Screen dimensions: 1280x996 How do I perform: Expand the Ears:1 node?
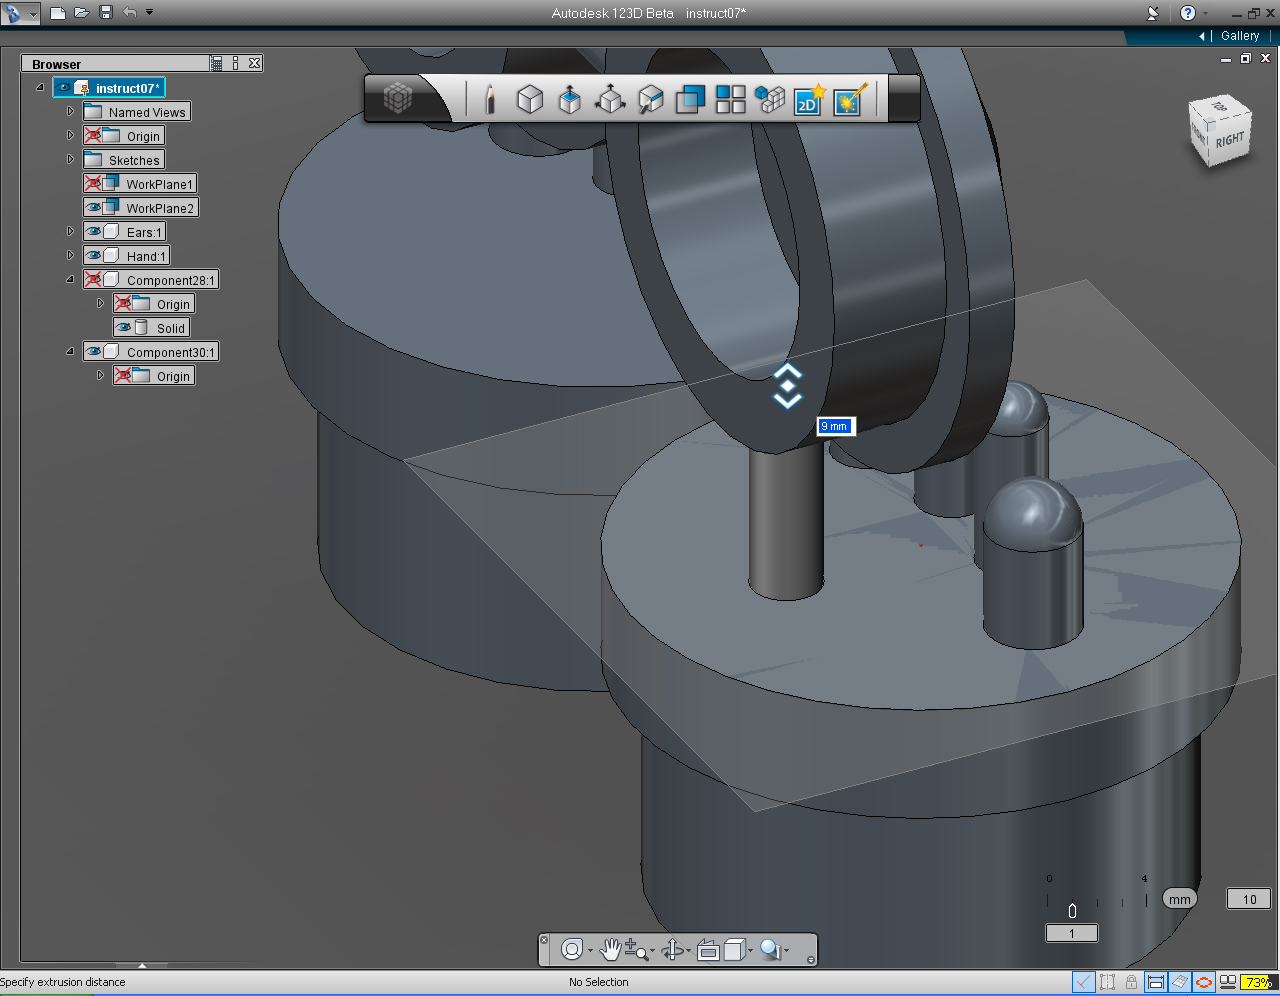[70, 231]
